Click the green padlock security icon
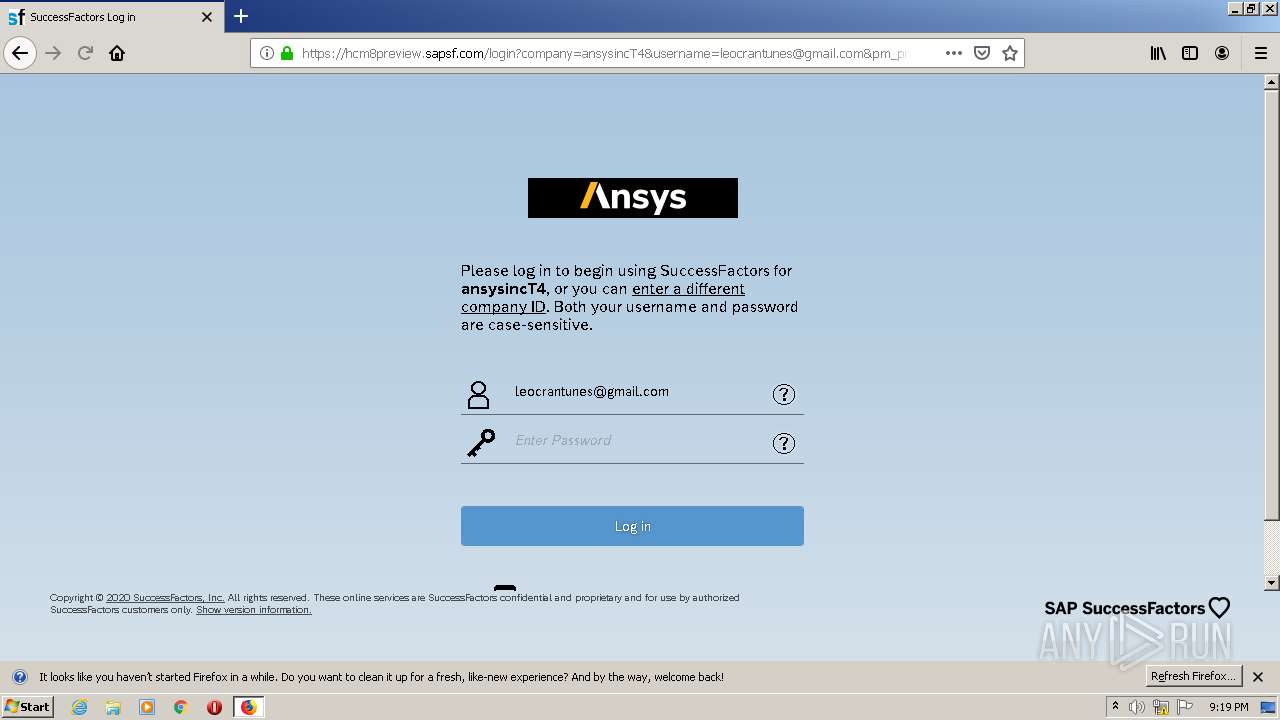This screenshot has width=1280, height=720. (x=287, y=53)
